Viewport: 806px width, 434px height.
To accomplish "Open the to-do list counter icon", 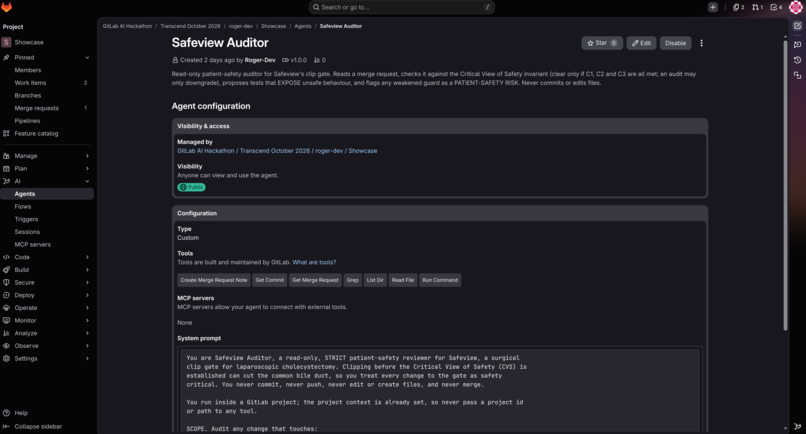I will pos(776,7).
